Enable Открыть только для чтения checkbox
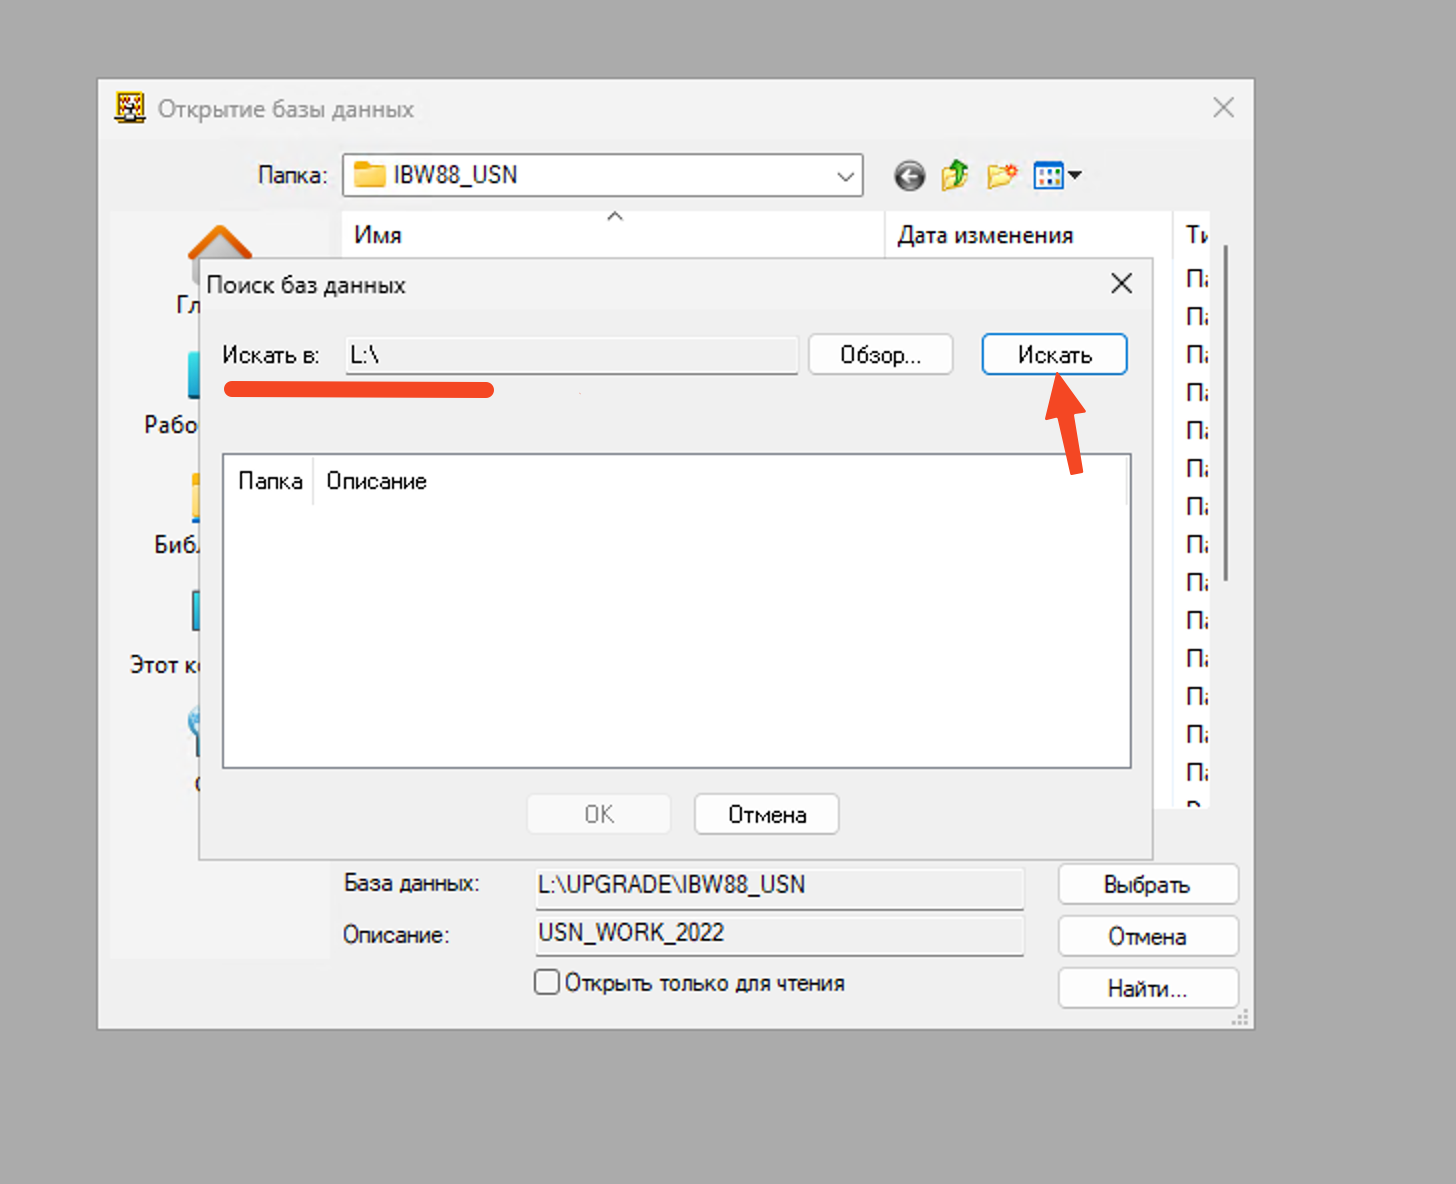The height and width of the screenshot is (1184, 1456). [547, 983]
